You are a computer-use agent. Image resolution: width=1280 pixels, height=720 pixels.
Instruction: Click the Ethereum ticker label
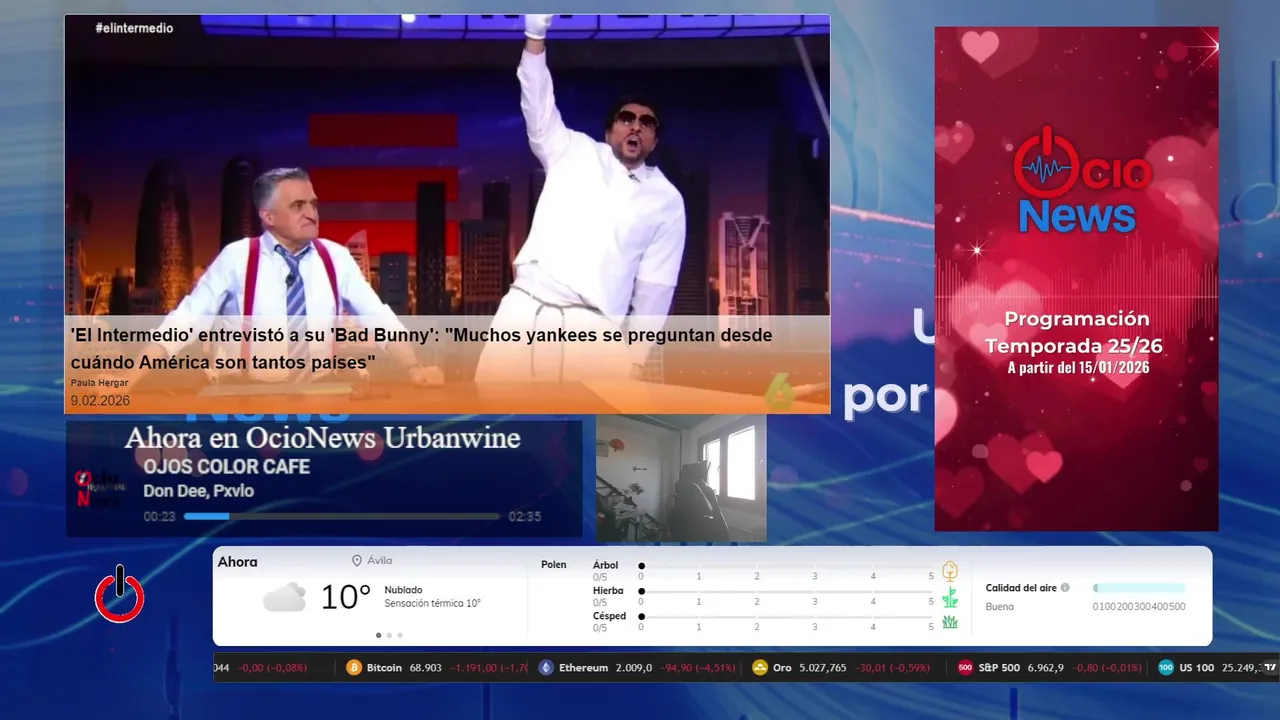[583, 668]
